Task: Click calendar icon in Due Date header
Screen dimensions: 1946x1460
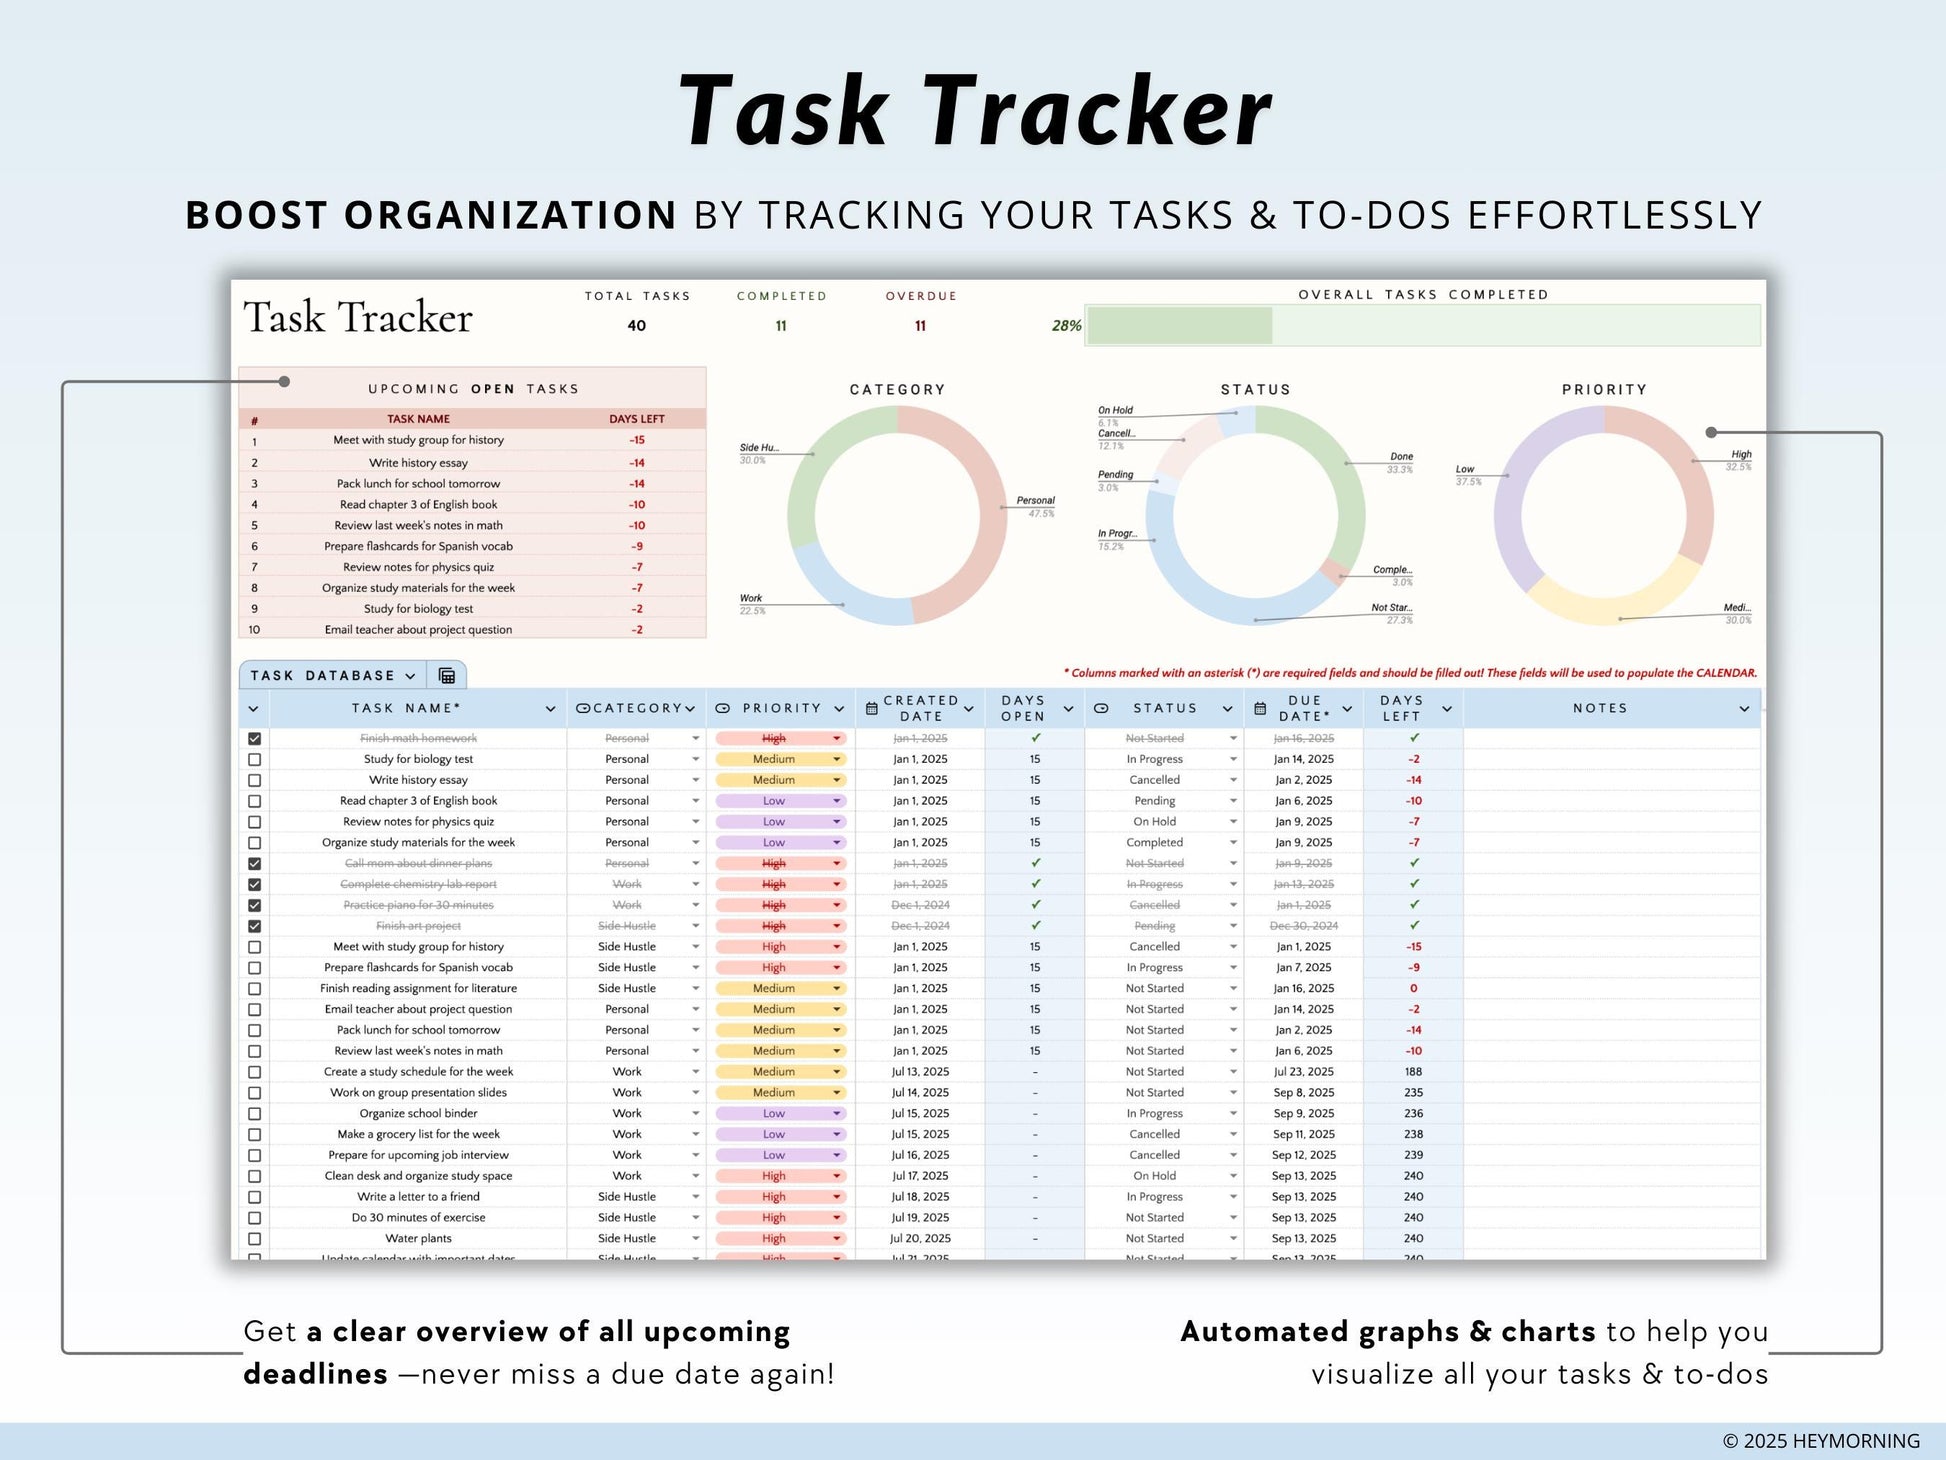Action: pyautogui.click(x=1260, y=708)
